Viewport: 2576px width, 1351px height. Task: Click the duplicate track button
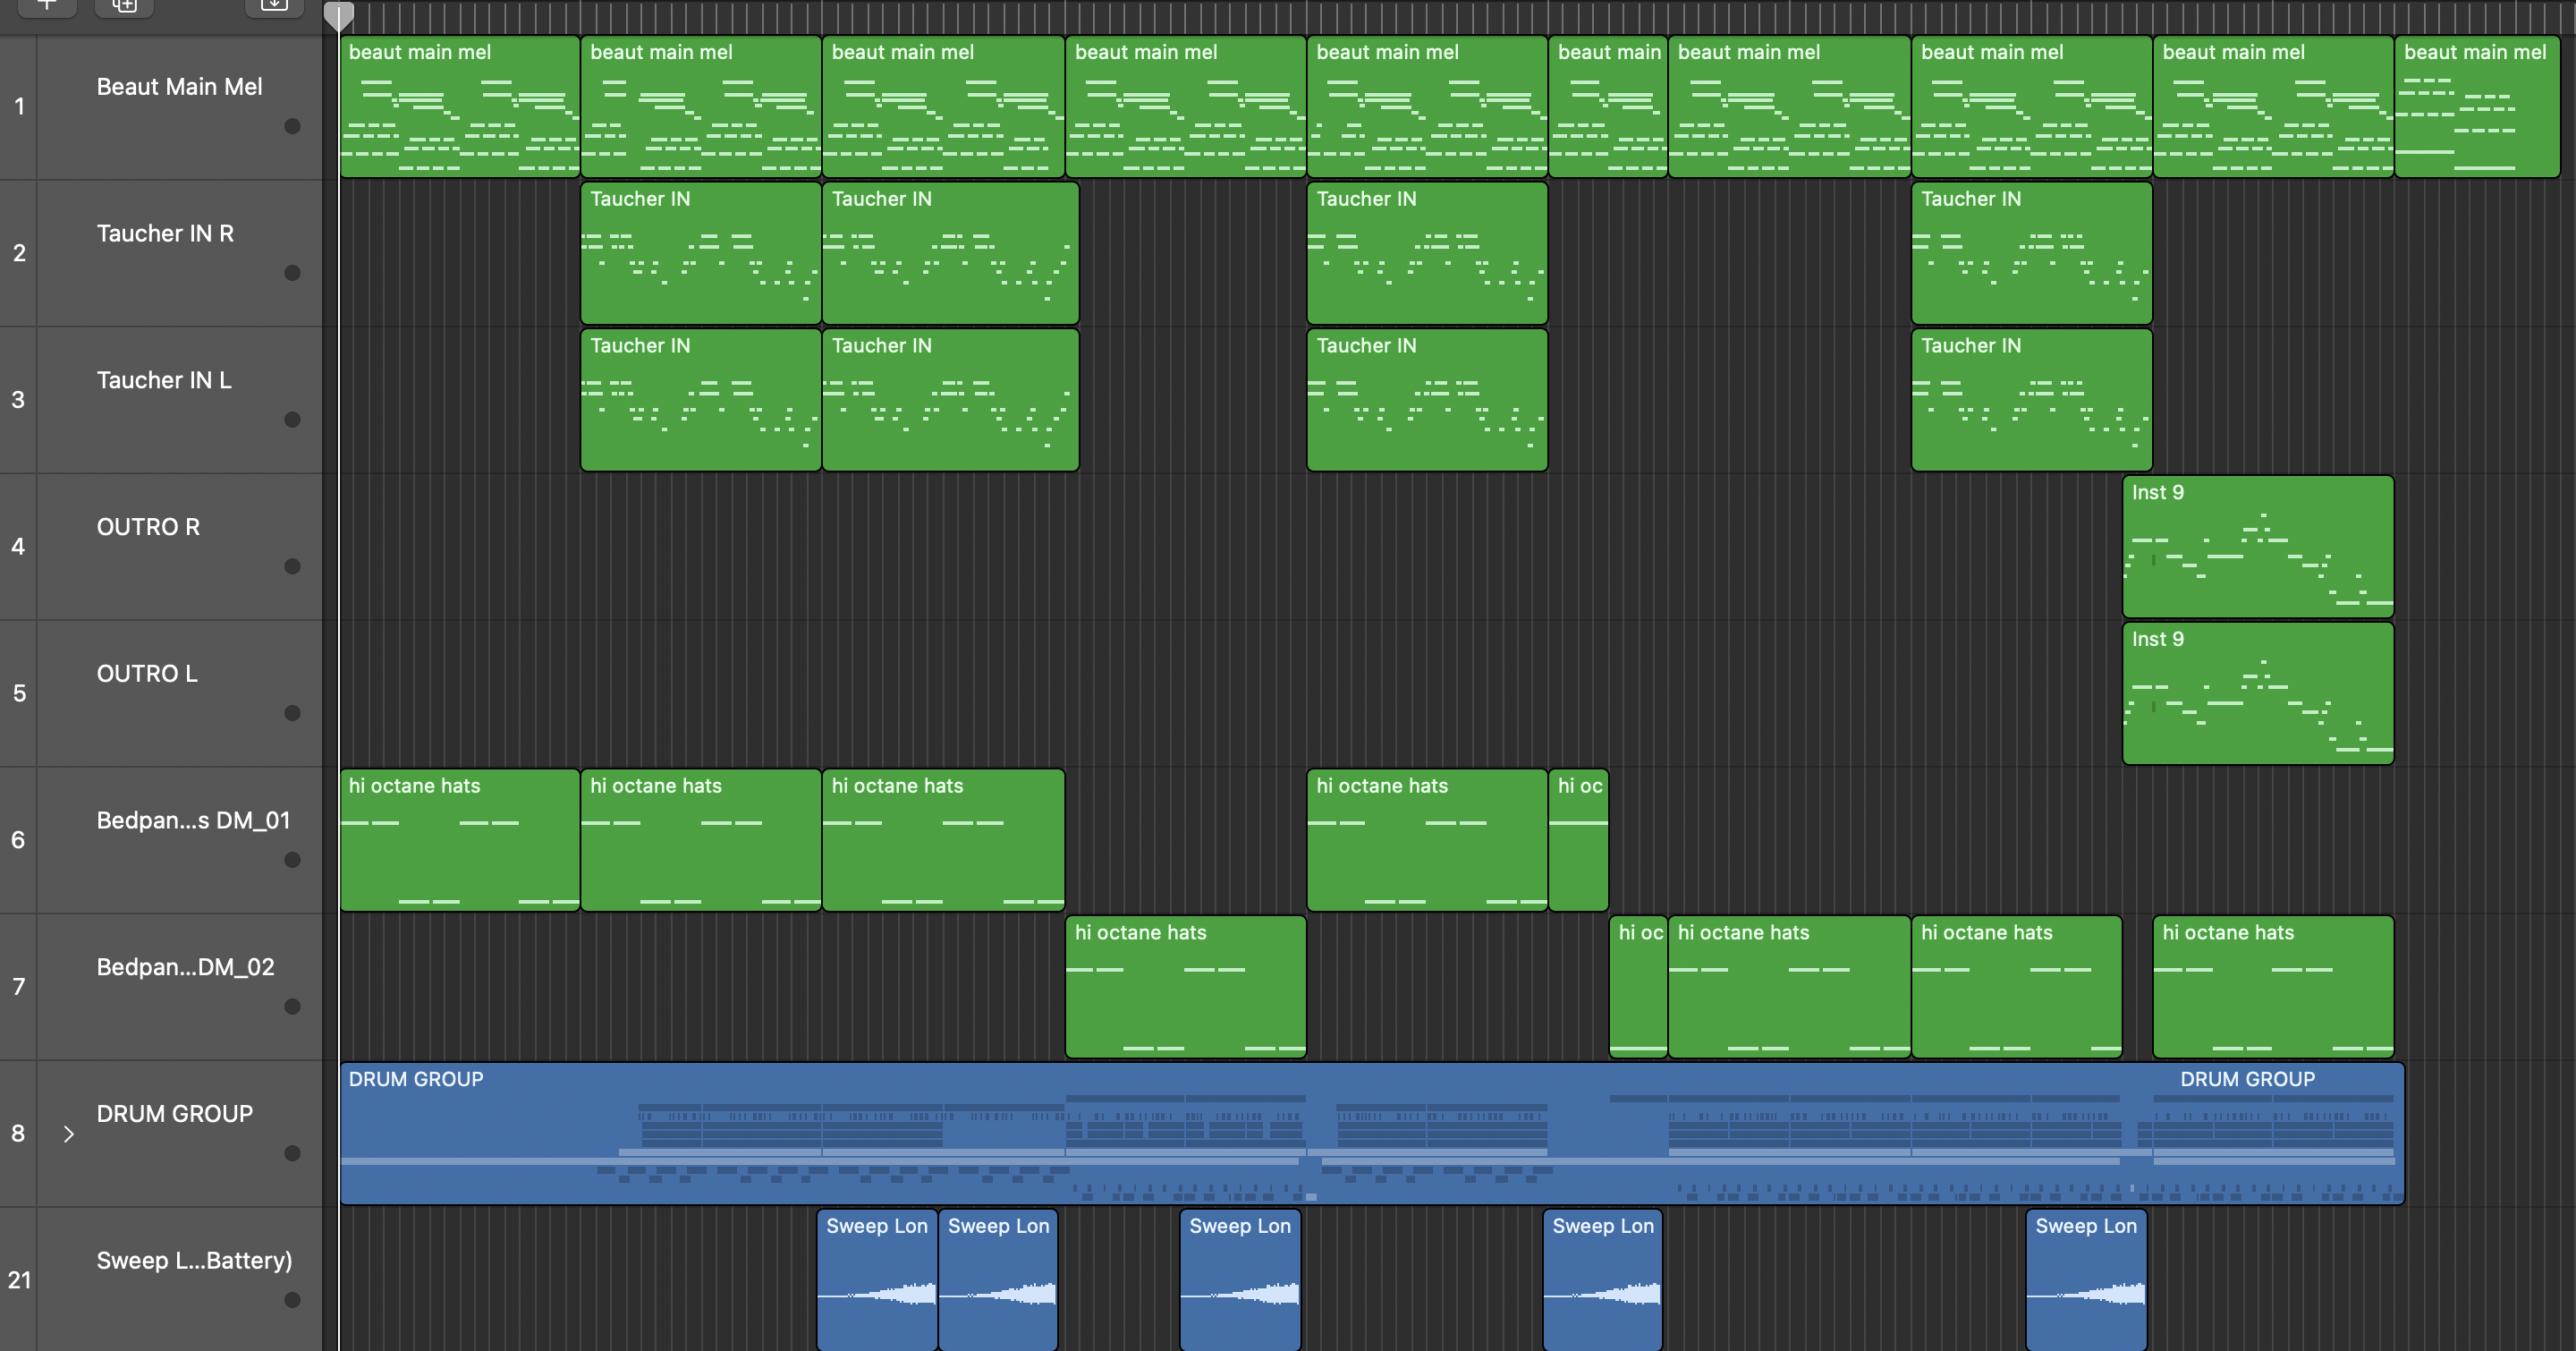pos(124,5)
